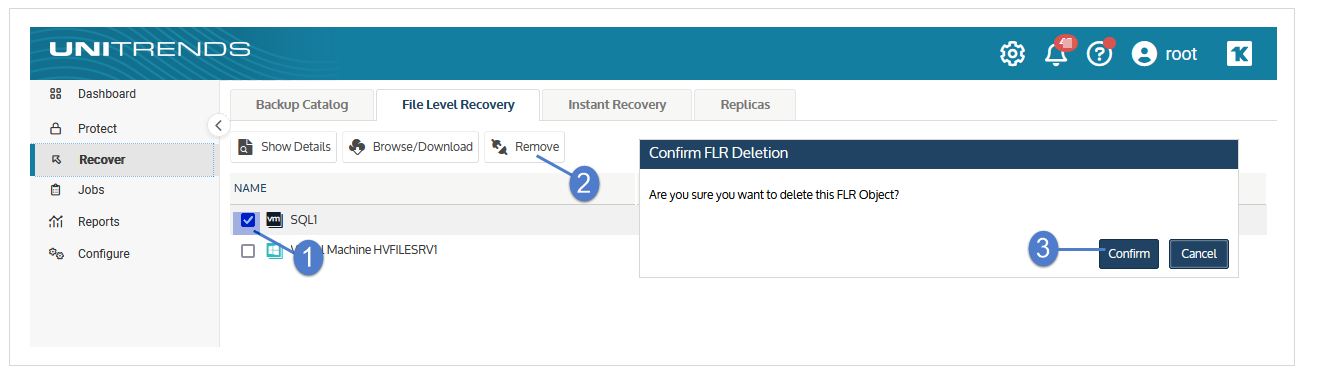1322x389 pixels.
Task: Open the help question mark icon
Action: tap(1100, 53)
